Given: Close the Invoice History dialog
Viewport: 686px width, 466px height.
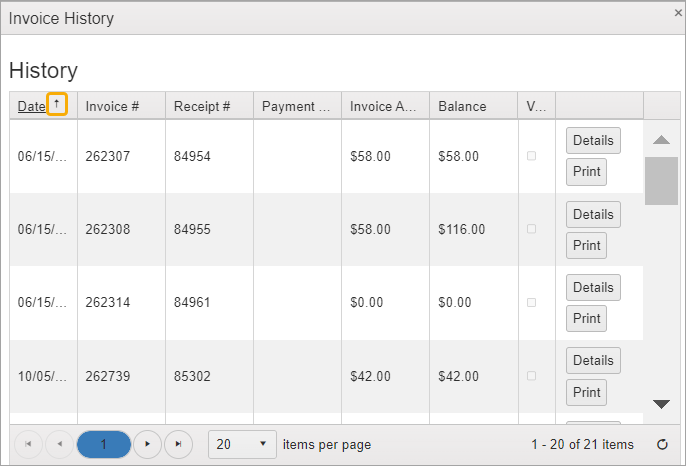Looking at the screenshot, I should (x=678, y=13).
